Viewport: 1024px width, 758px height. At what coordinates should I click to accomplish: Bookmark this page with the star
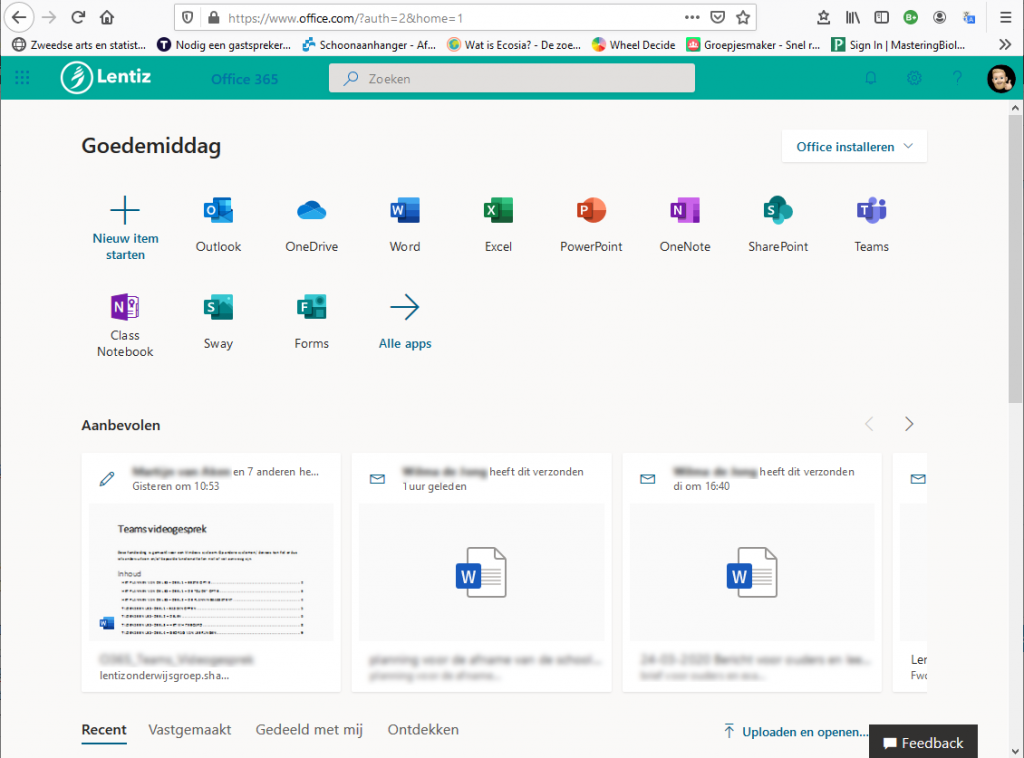point(743,18)
